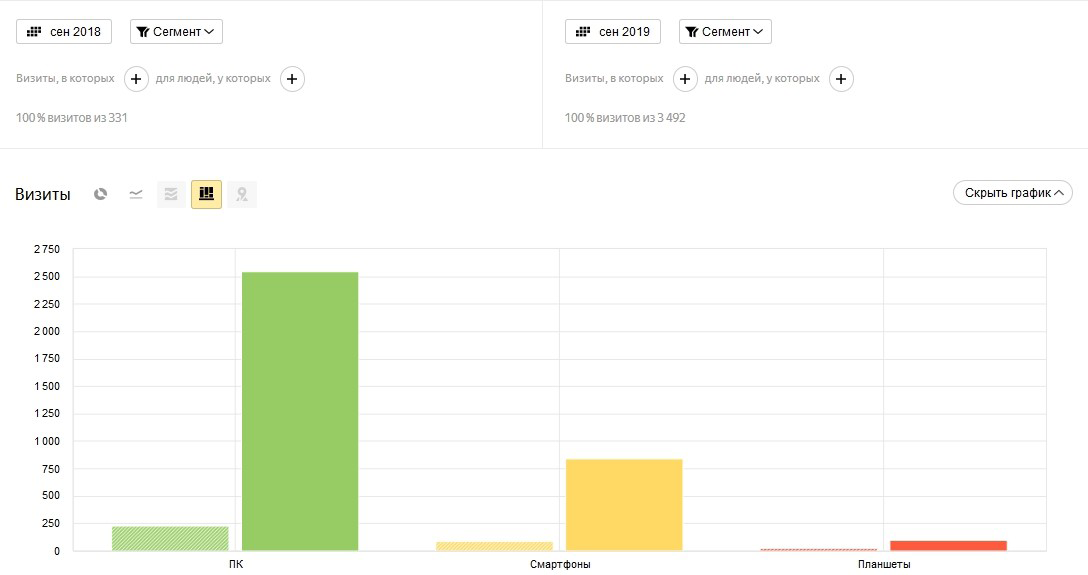Viewport: 1088px width, 575px height.
Task: Switch to map chart view
Action: tap(241, 194)
